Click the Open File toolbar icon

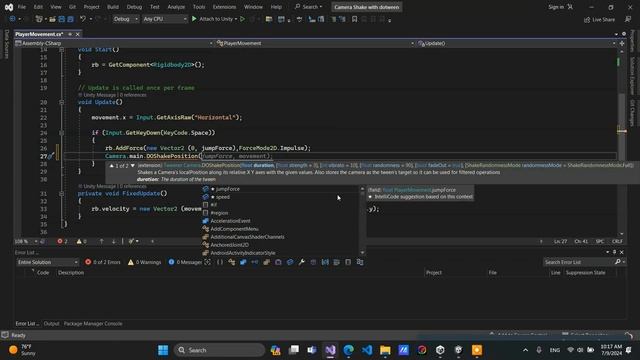click(52, 19)
